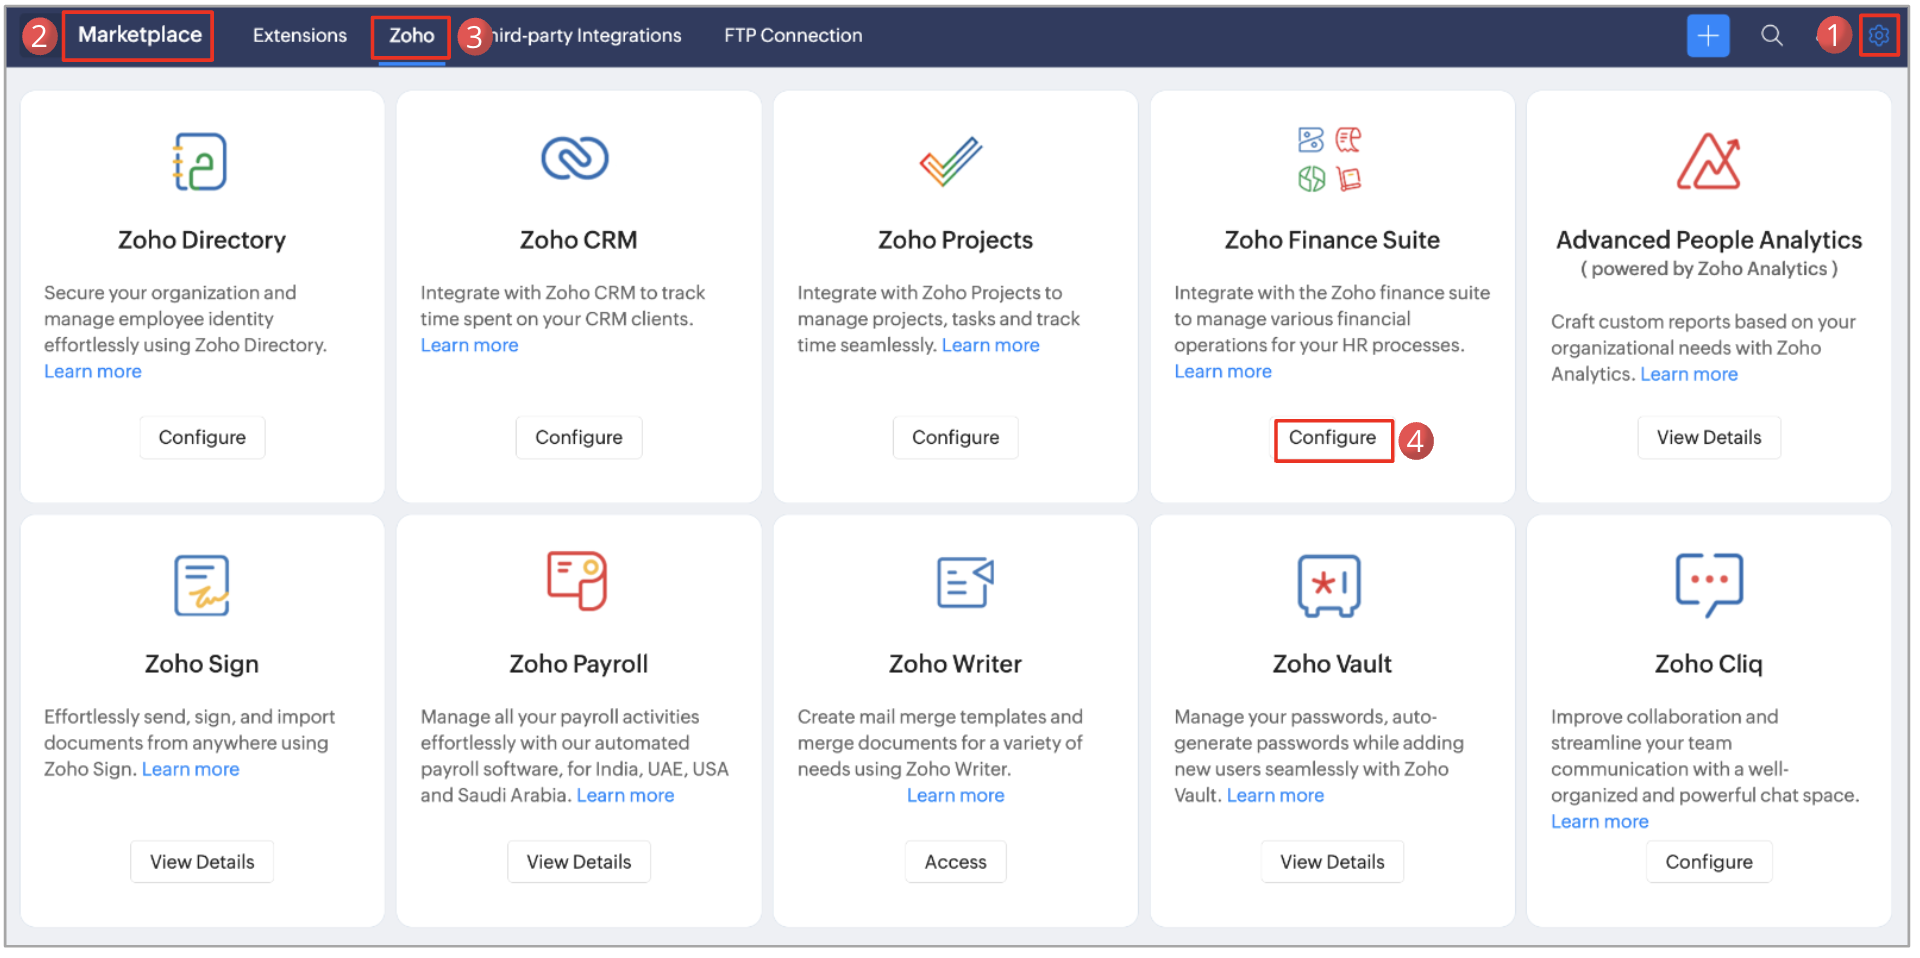This screenshot has height=958, width=1920.
Task: Open the FTP Connection tab
Action: click(793, 36)
